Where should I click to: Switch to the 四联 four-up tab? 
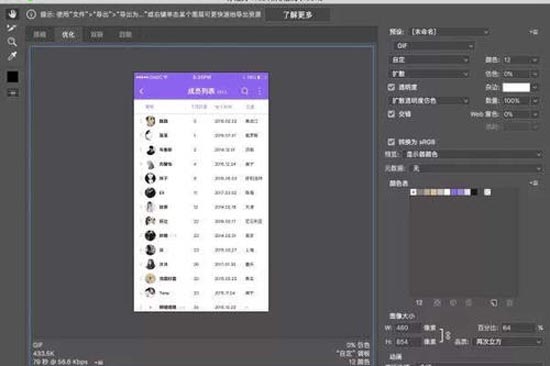tap(125, 34)
